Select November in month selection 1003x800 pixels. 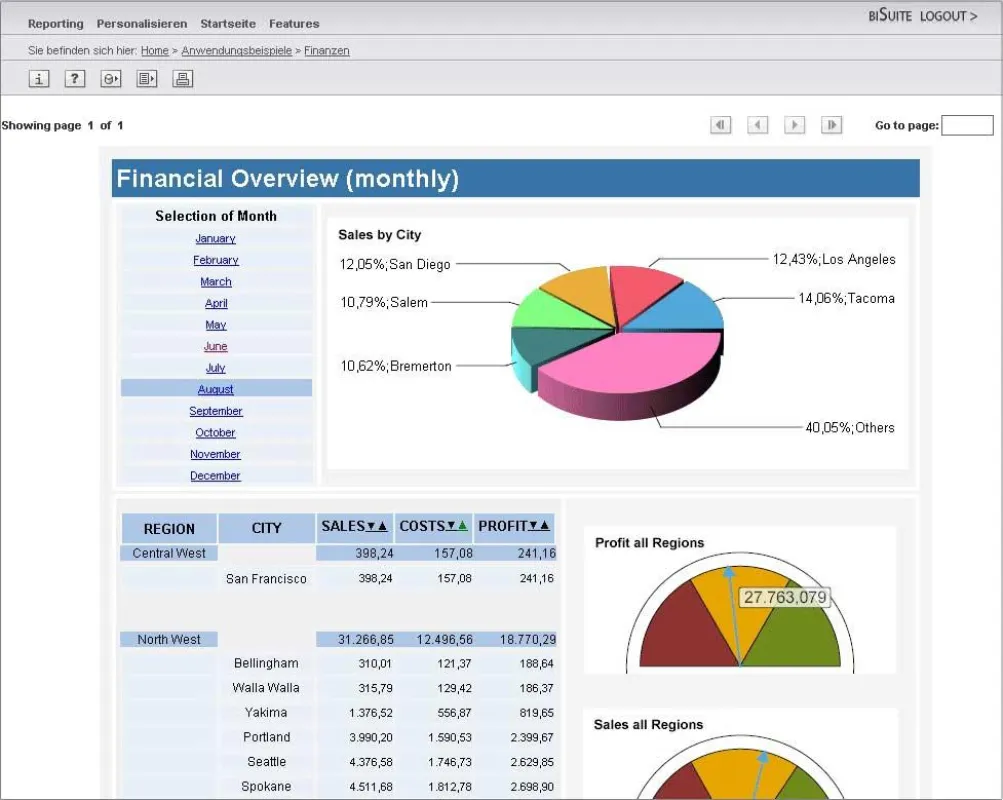click(216, 454)
